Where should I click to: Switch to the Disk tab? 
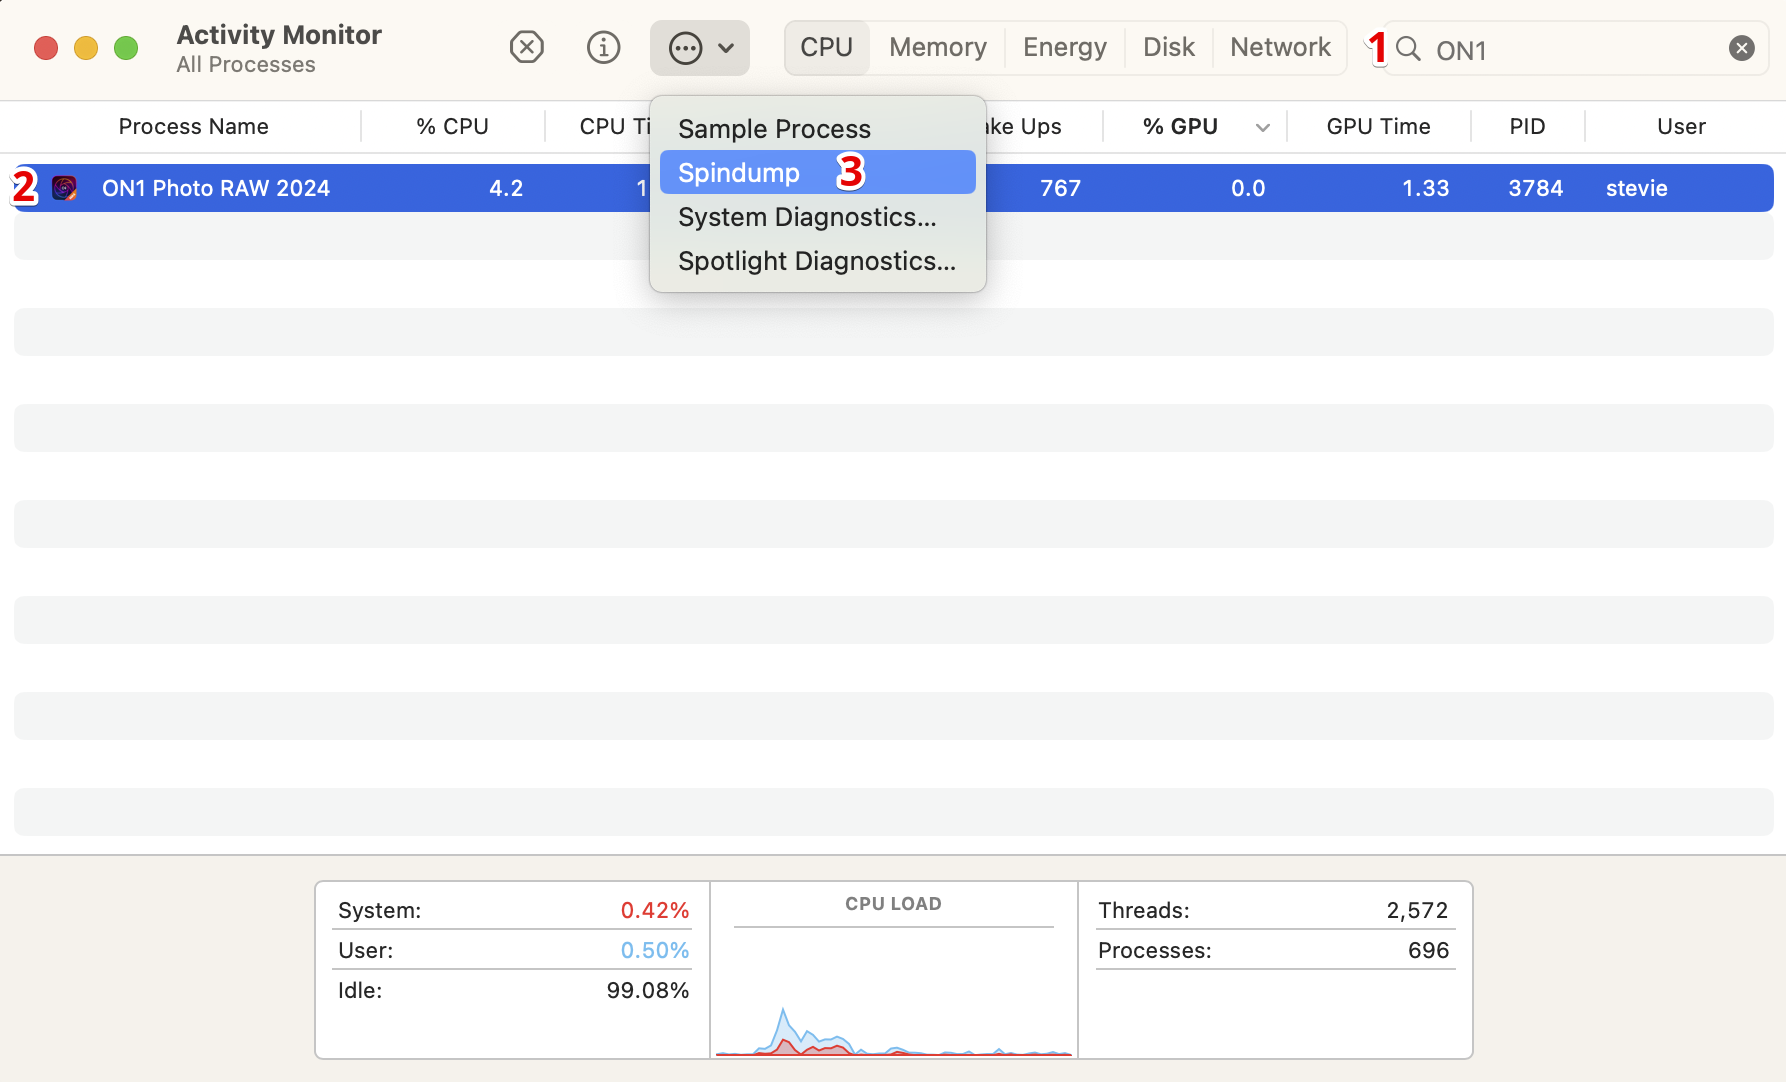point(1169,47)
